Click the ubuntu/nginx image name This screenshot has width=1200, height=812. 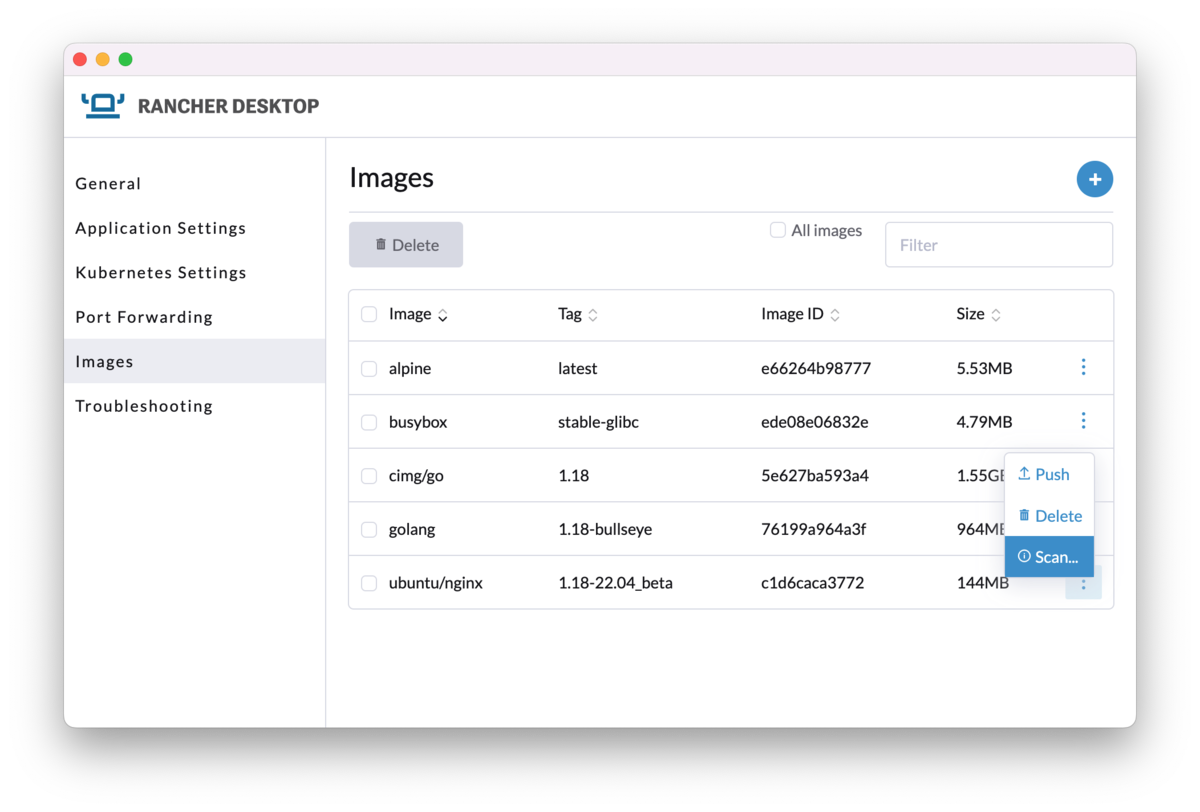[x=436, y=583]
